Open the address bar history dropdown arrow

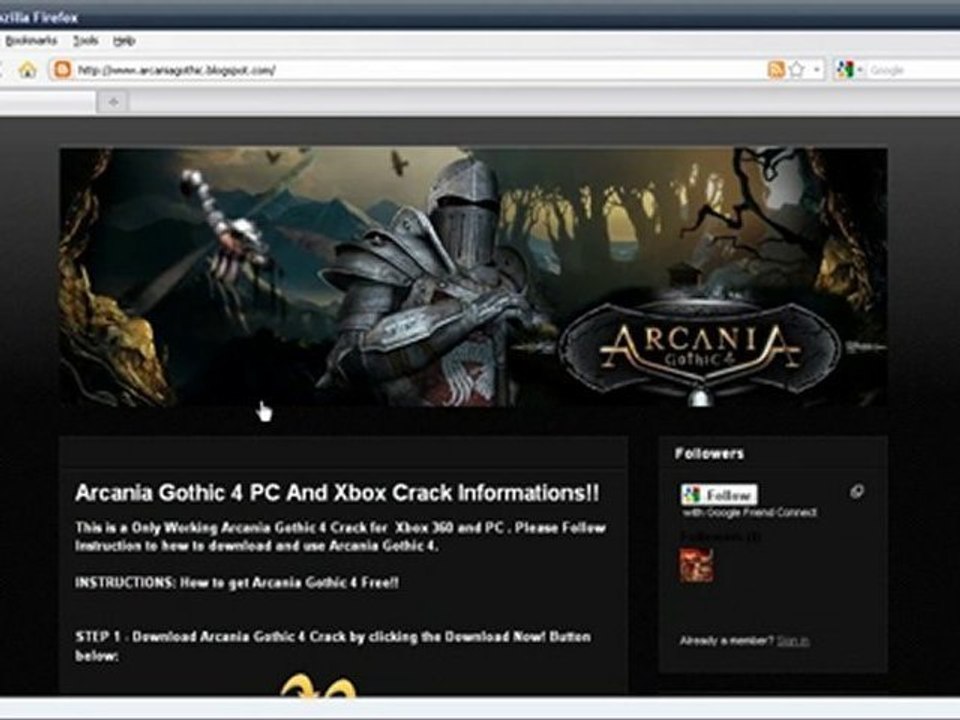pyautogui.click(x=816, y=70)
